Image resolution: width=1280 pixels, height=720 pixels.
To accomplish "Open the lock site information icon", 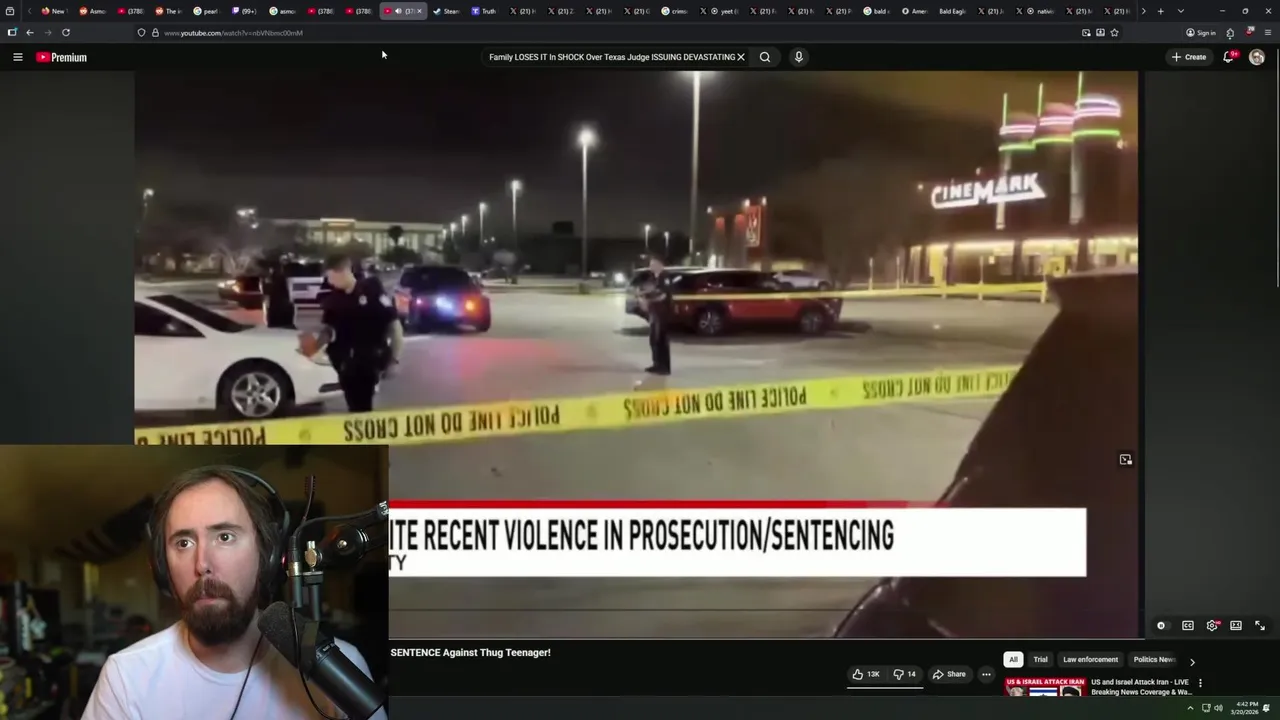I will coord(154,32).
